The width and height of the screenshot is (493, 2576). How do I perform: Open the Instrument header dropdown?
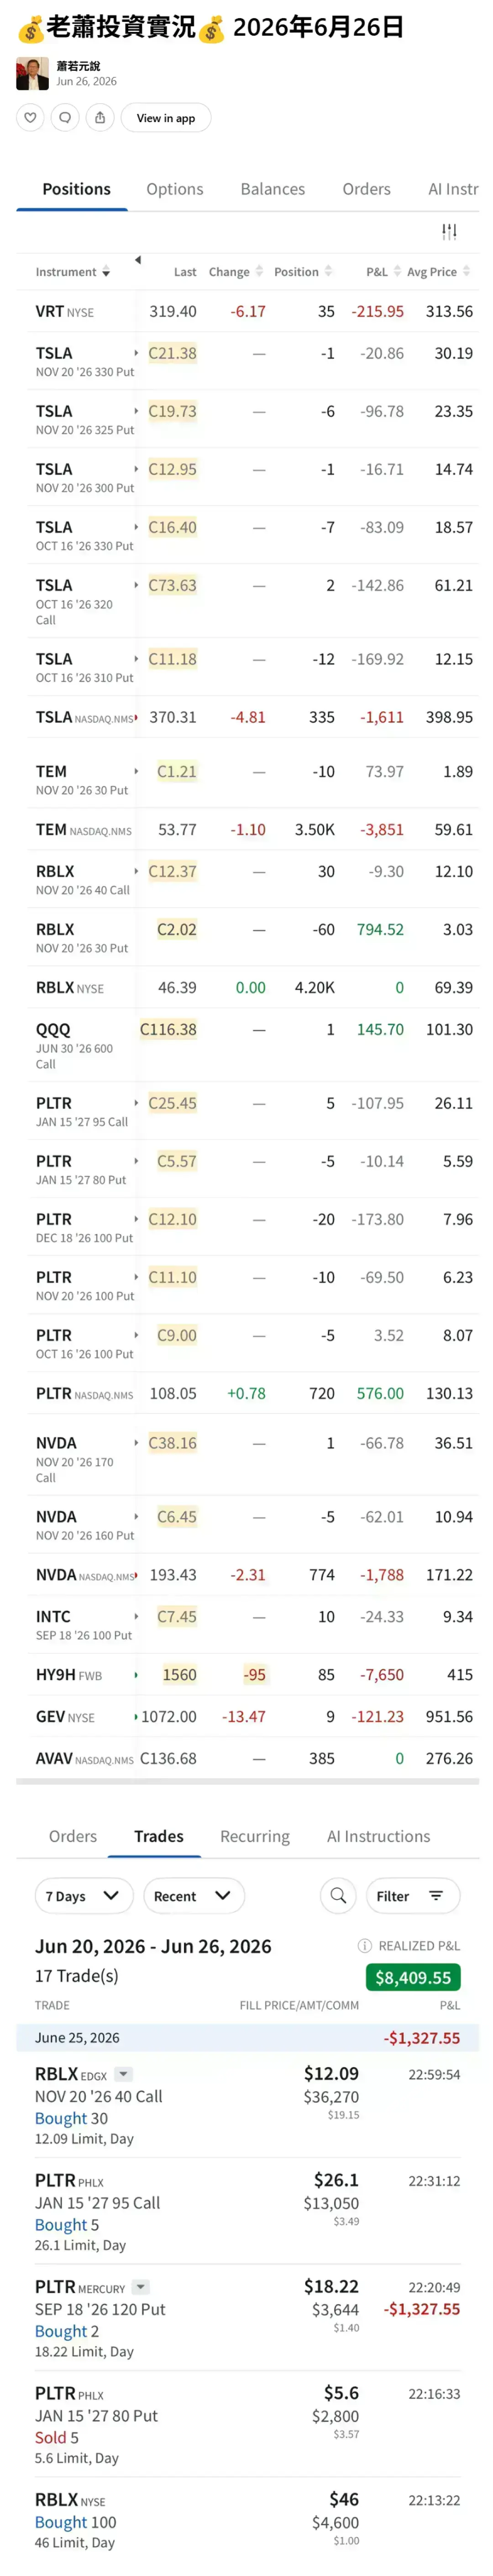tap(73, 272)
